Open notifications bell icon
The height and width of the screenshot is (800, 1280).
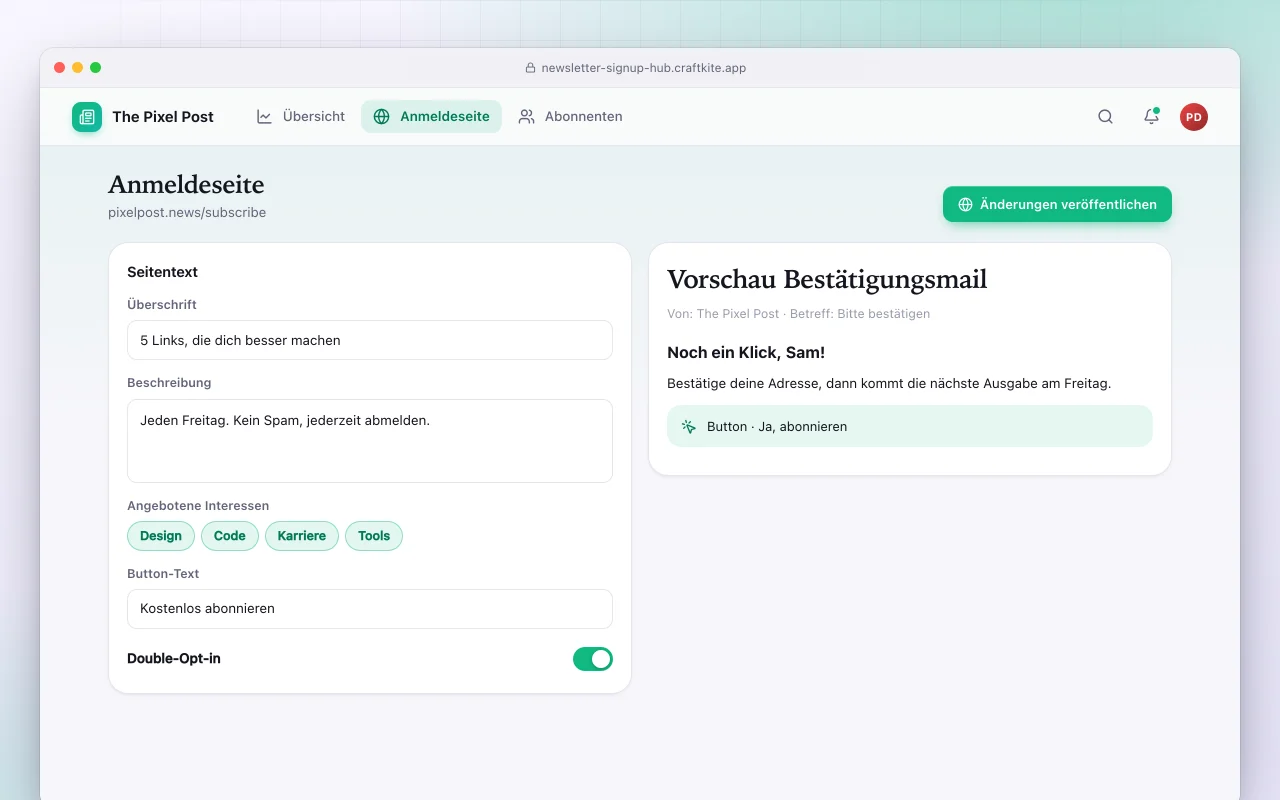click(1151, 117)
